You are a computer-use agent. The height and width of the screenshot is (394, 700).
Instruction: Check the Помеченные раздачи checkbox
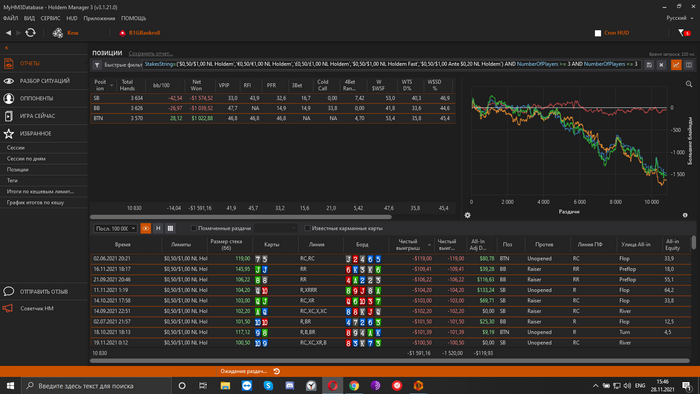[x=193, y=228]
